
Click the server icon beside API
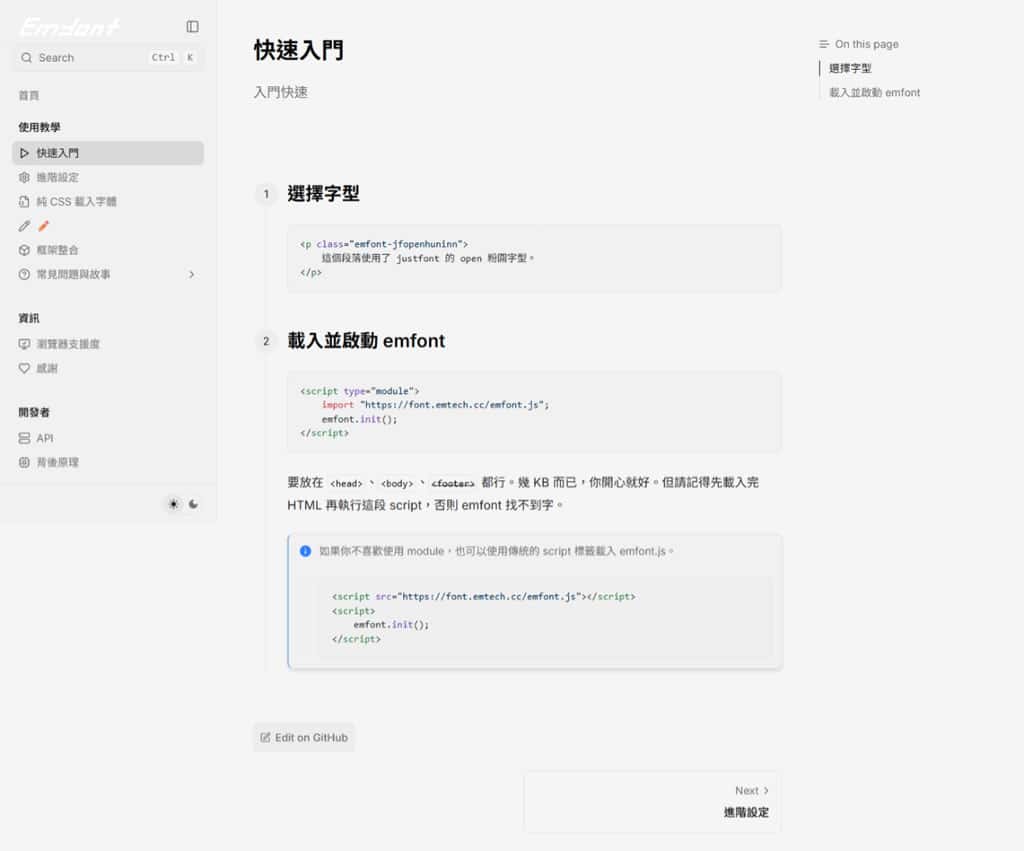pos(24,438)
